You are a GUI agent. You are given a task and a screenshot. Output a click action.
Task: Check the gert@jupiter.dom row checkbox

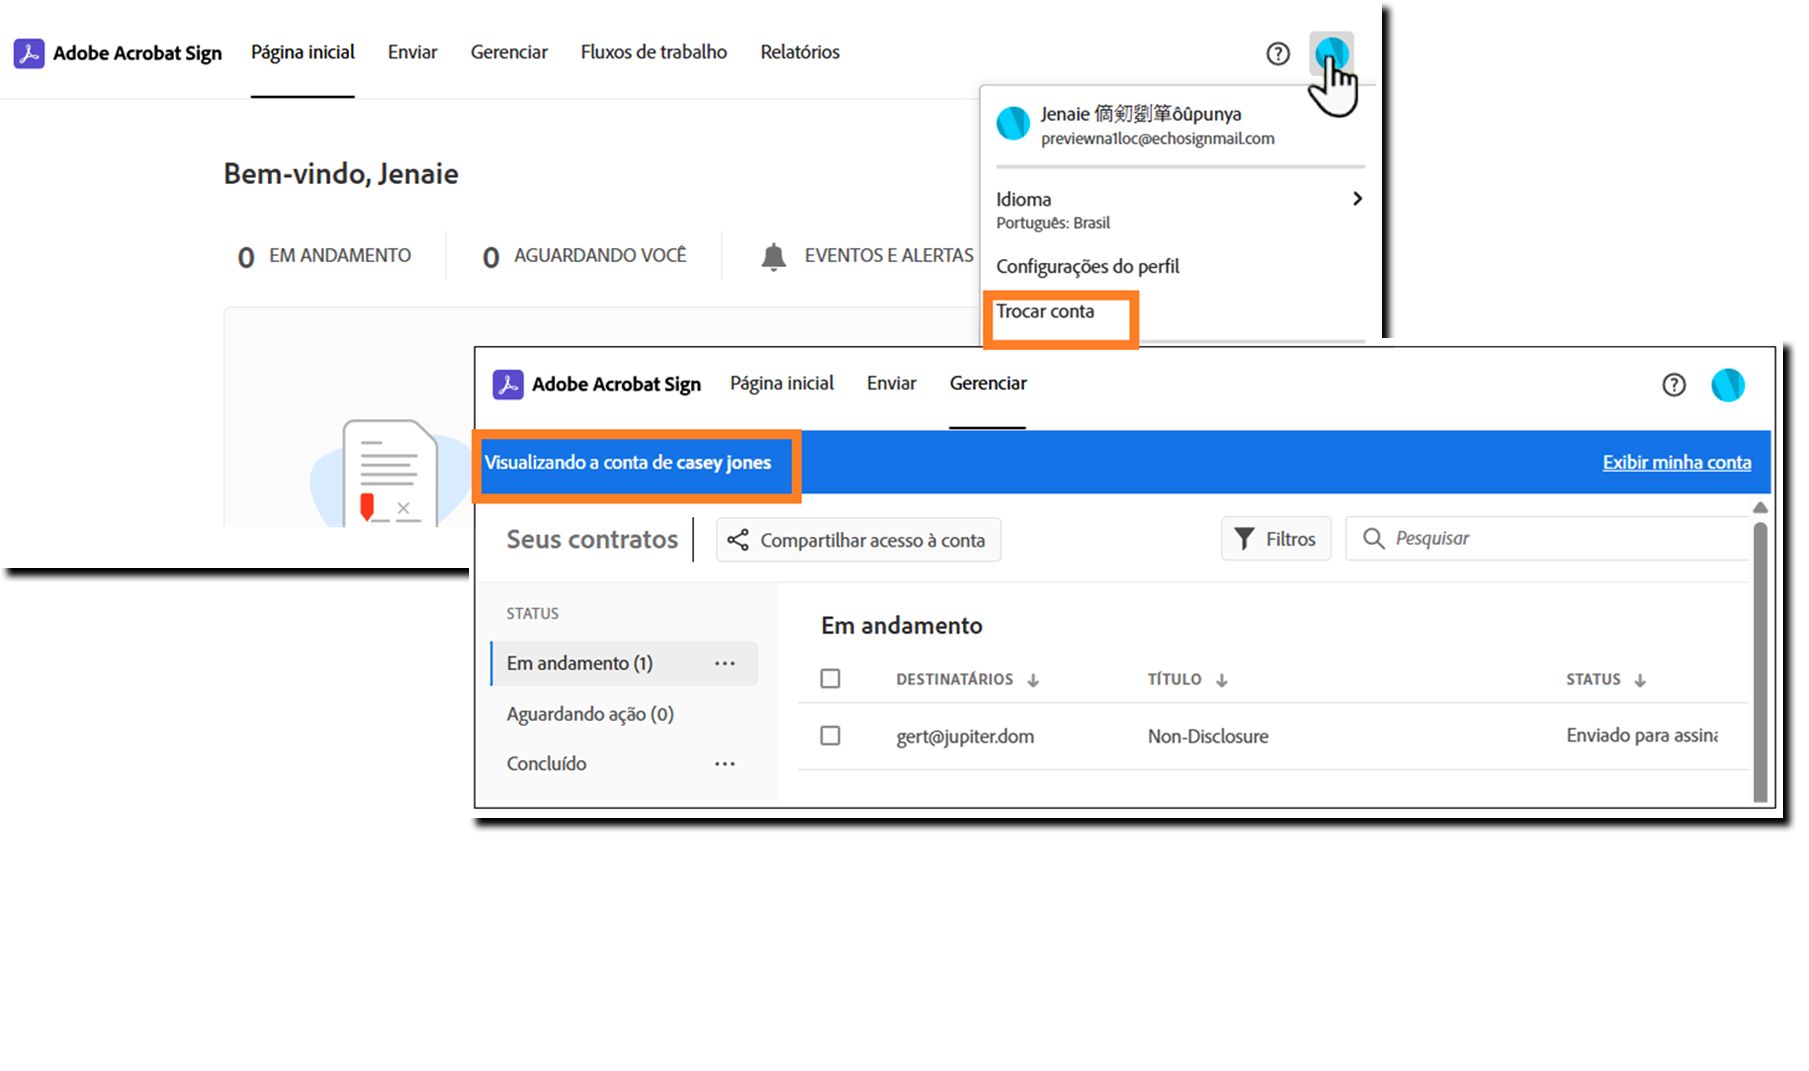pos(830,736)
